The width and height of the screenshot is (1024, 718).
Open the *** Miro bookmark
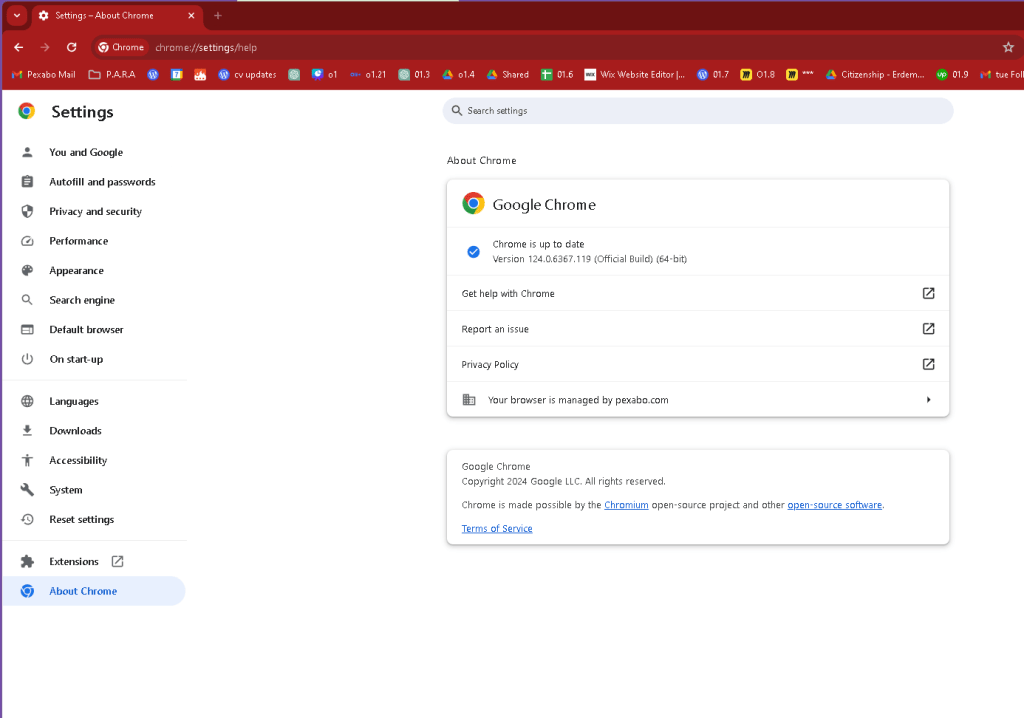[x=800, y=74]
